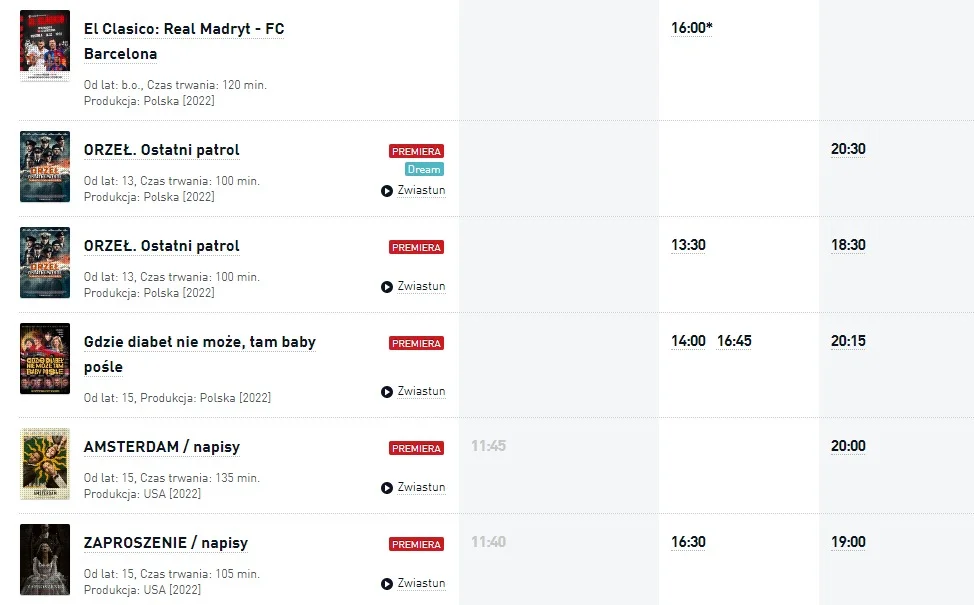
Task: Open the El Clasico movie poster
Action: point(45,45)
